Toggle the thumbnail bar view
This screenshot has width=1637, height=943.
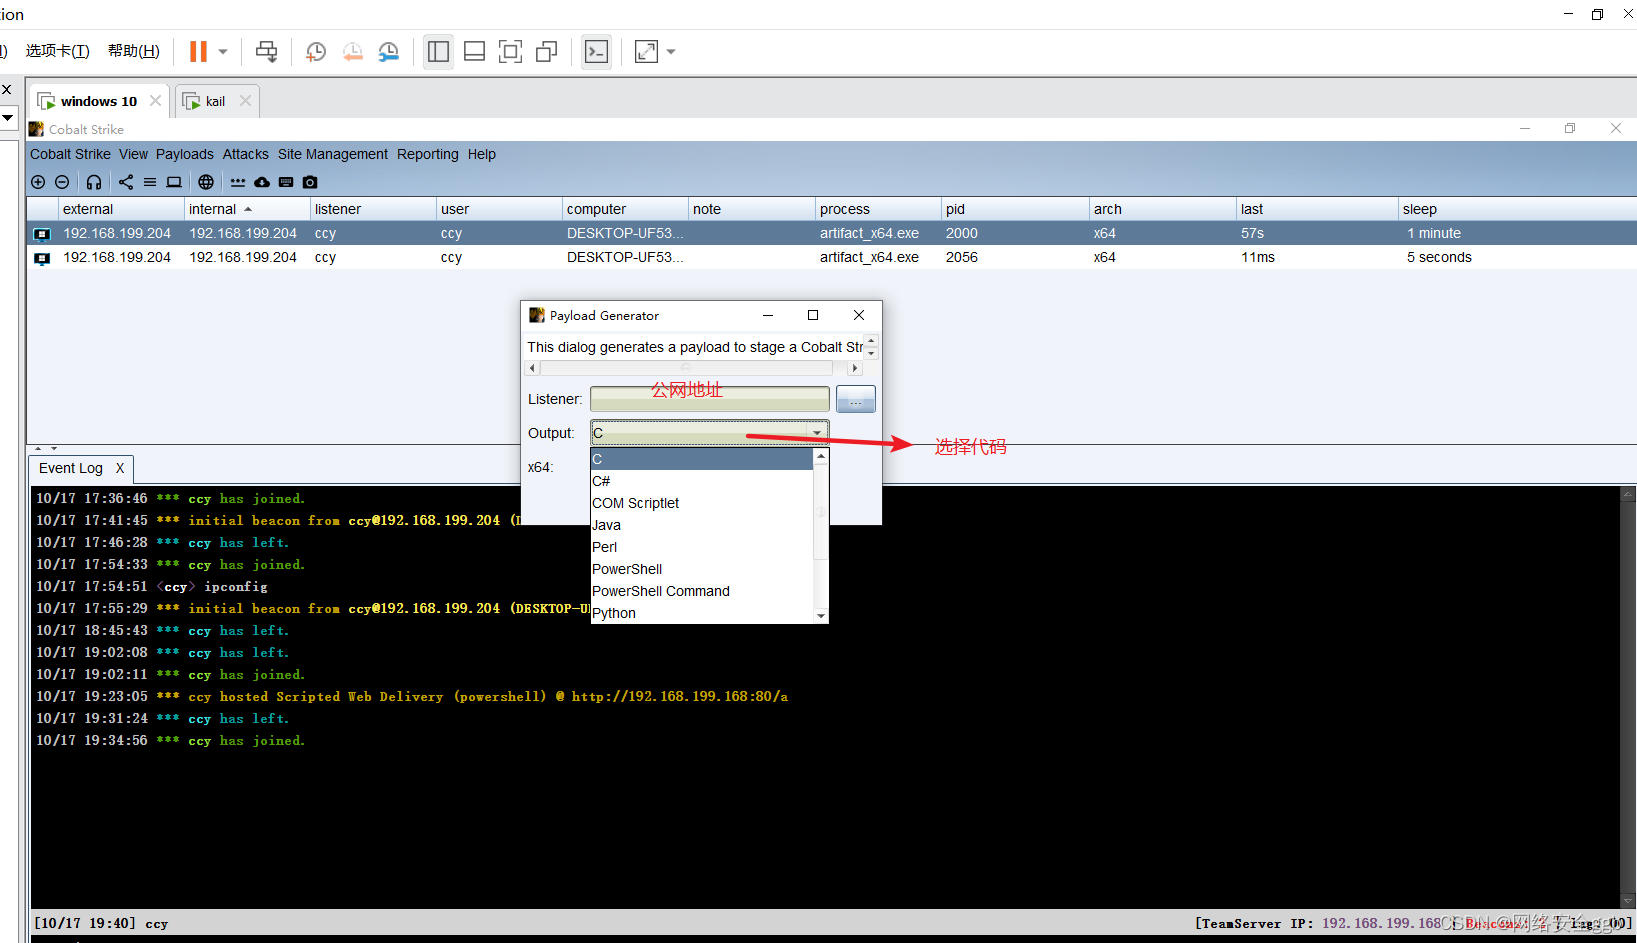pyautogui.click(x=475, y=51)
